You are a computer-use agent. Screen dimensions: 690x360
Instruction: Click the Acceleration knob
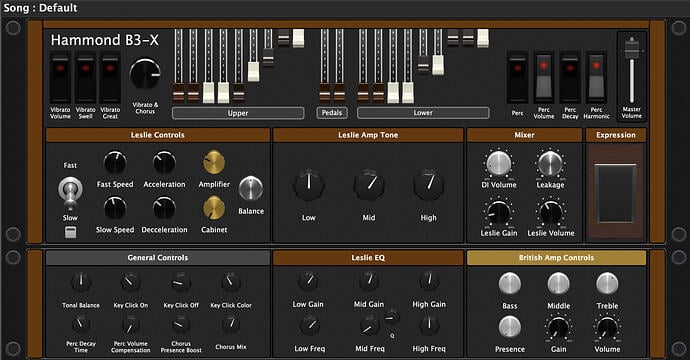164,163
